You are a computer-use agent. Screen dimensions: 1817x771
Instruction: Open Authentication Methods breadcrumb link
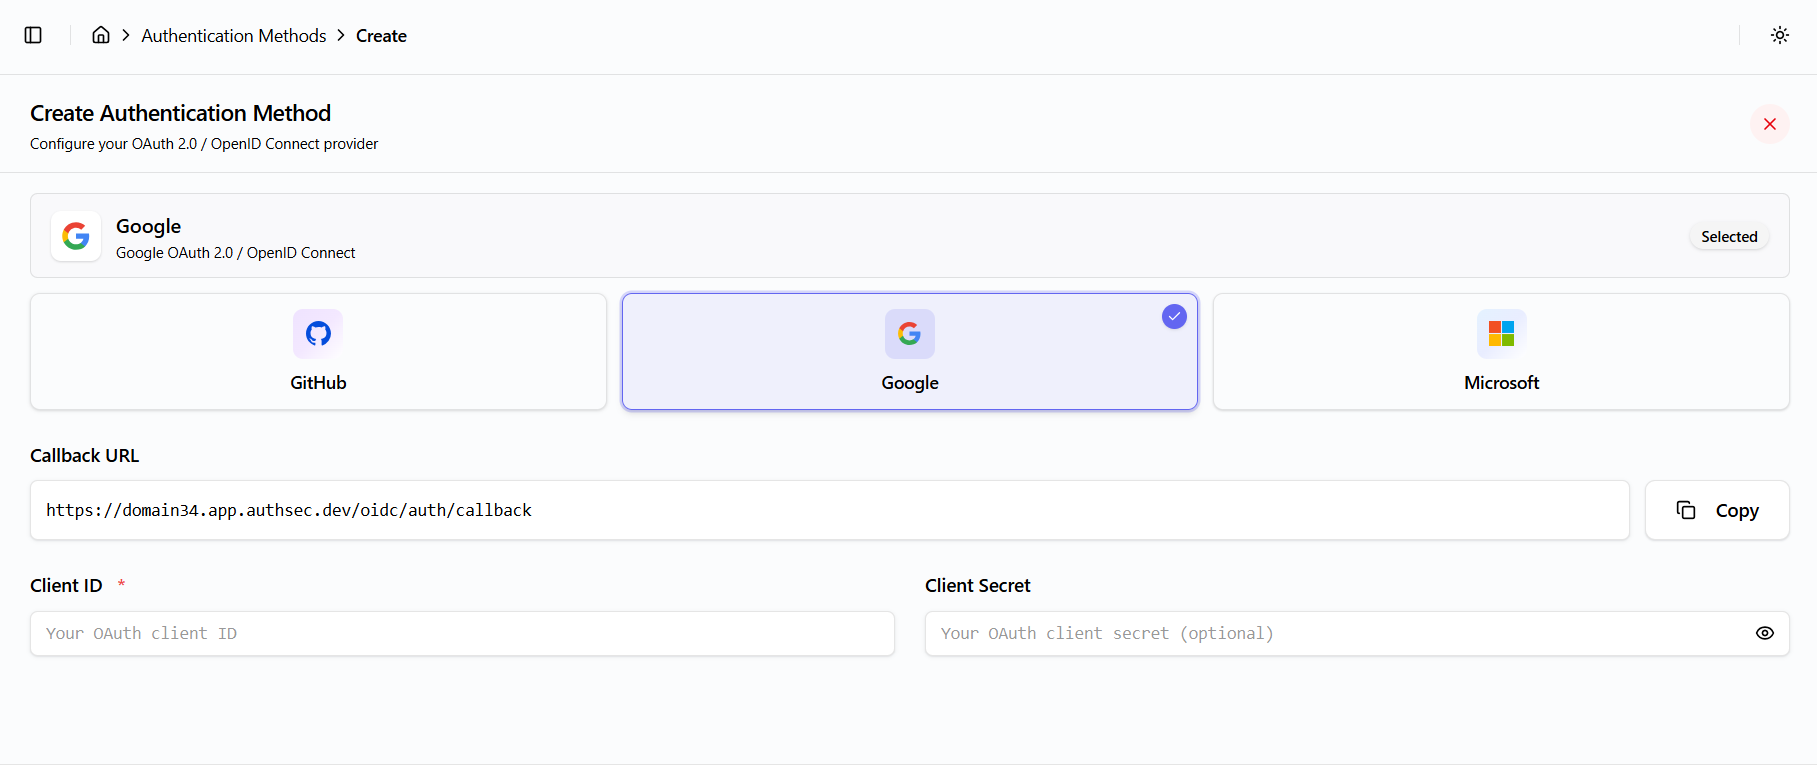[234, 36]
